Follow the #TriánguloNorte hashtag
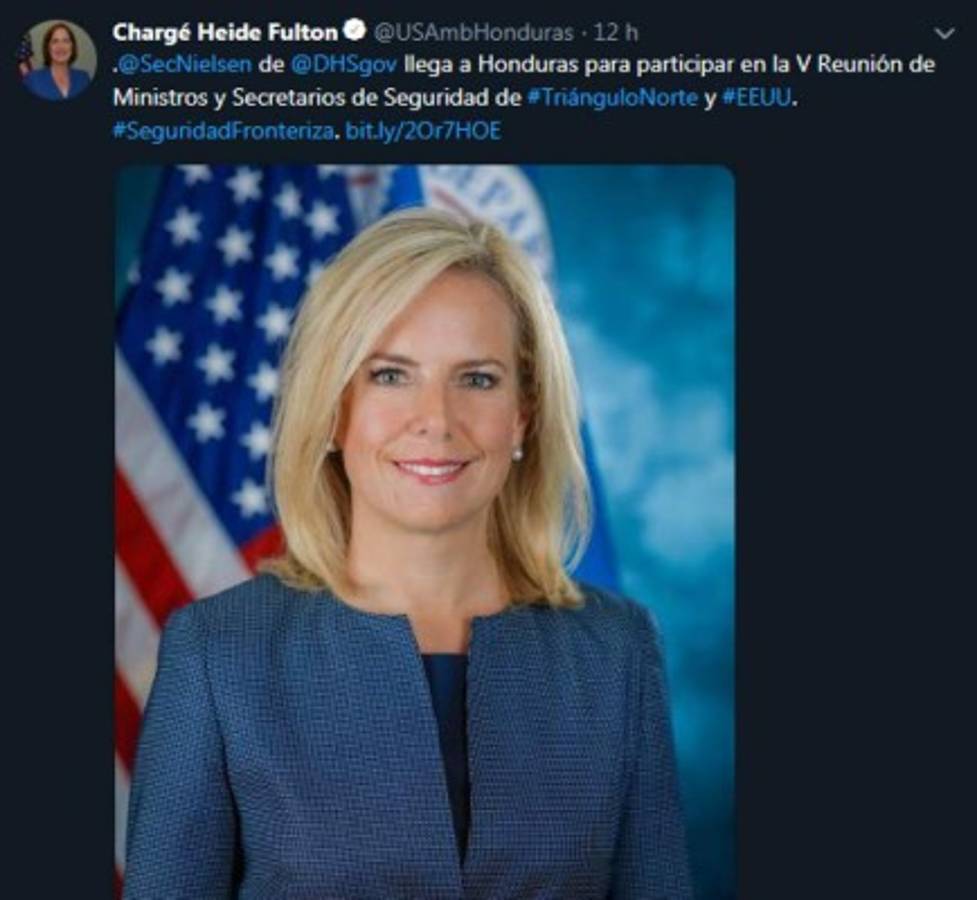 (612, 98)
